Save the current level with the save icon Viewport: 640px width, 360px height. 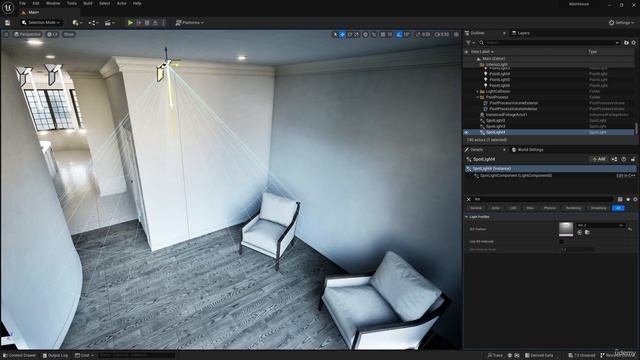tap(7, 23)
